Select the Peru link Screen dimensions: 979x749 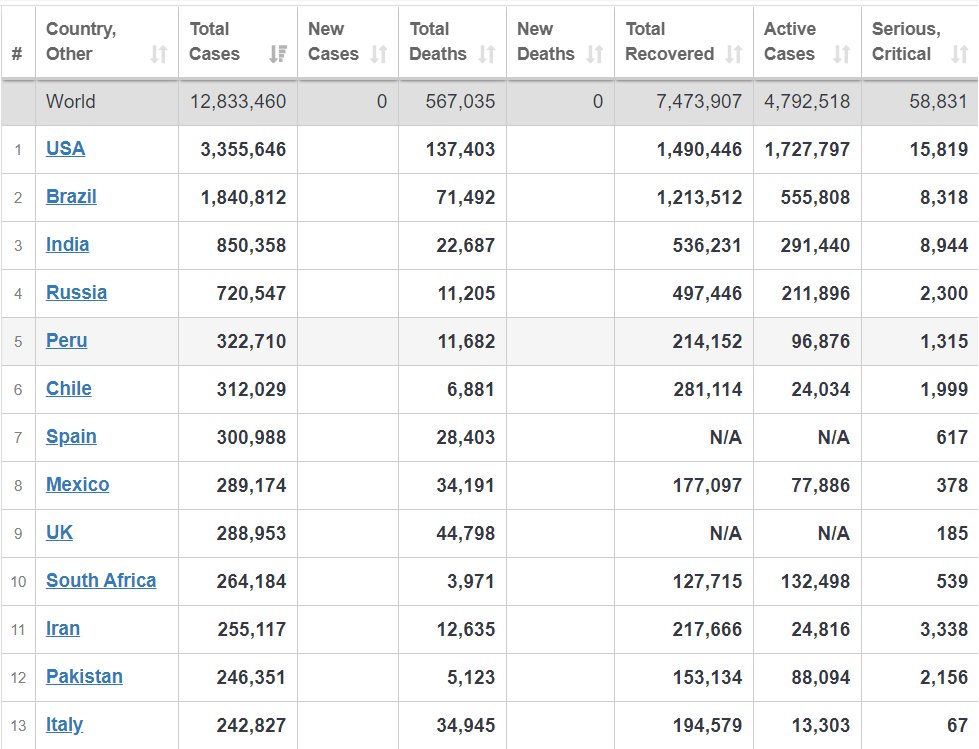pyautogui.click(x=66, y=341)
